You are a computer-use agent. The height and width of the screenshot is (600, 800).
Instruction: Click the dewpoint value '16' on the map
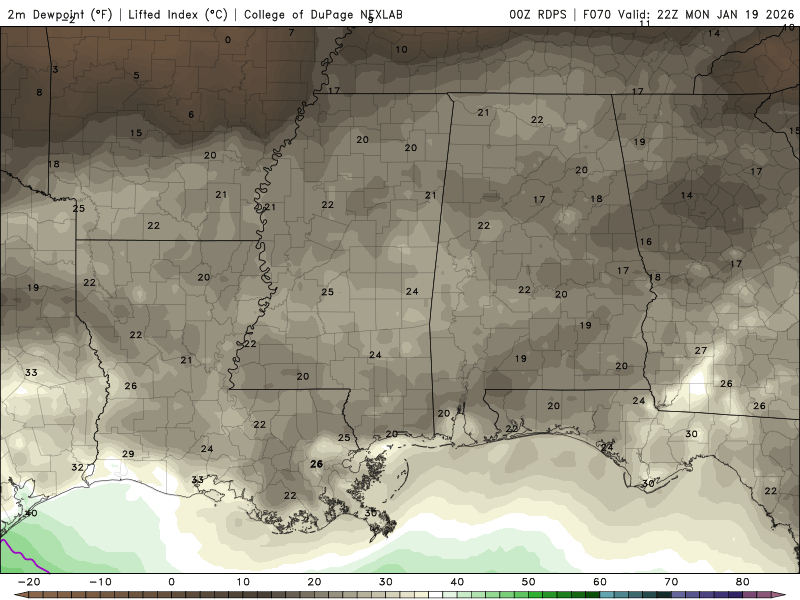[645, 242]
